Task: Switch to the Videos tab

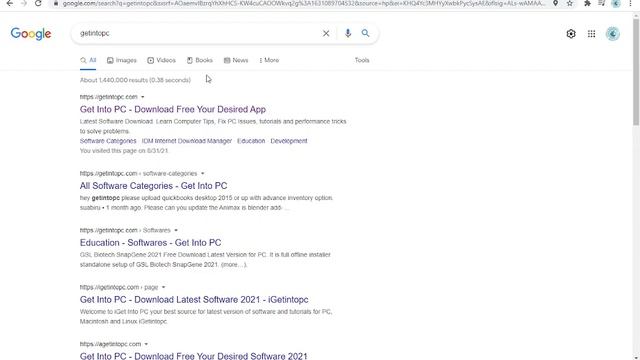Action: (161, 60)
